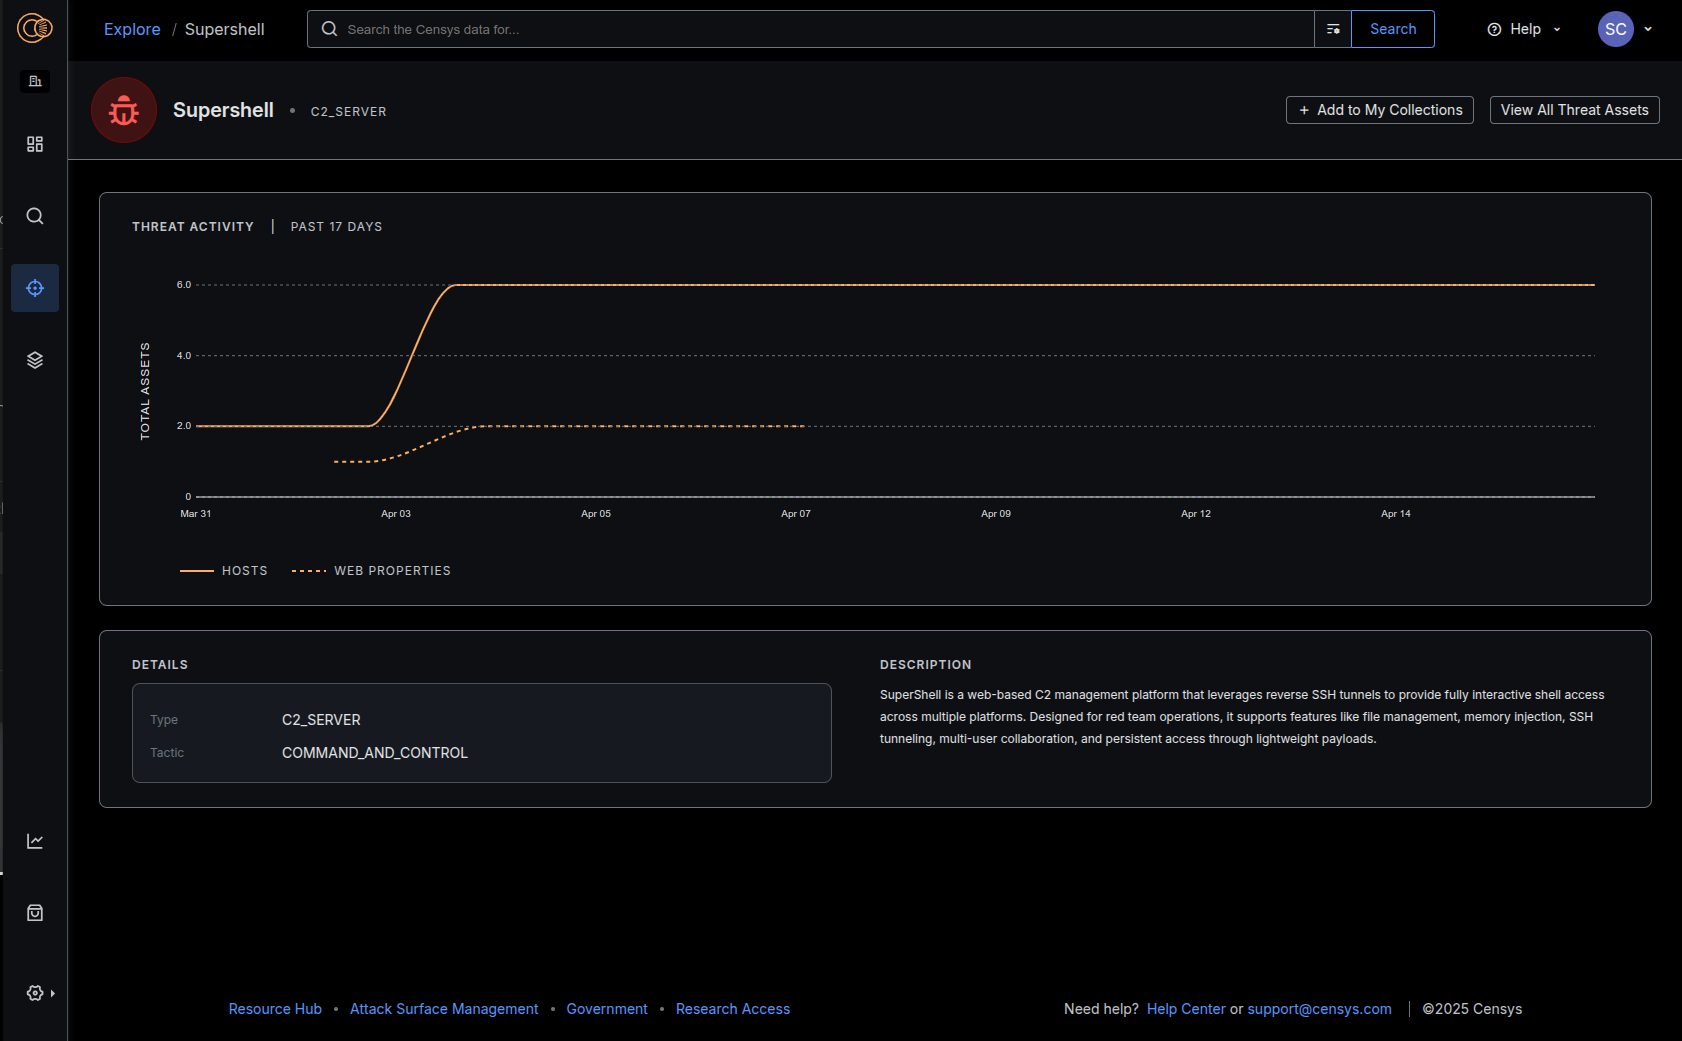Image resolution: width=1682 pixels, height=1041 pixels.
Task: Open the Attack Surface Management footer link
Action: [444, 1009]
